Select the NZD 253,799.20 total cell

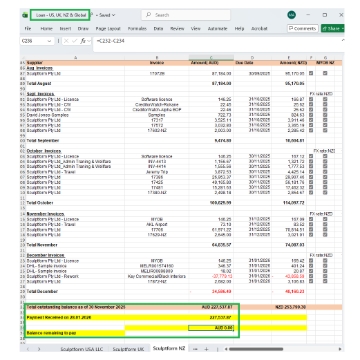click(x=289, y=307)
